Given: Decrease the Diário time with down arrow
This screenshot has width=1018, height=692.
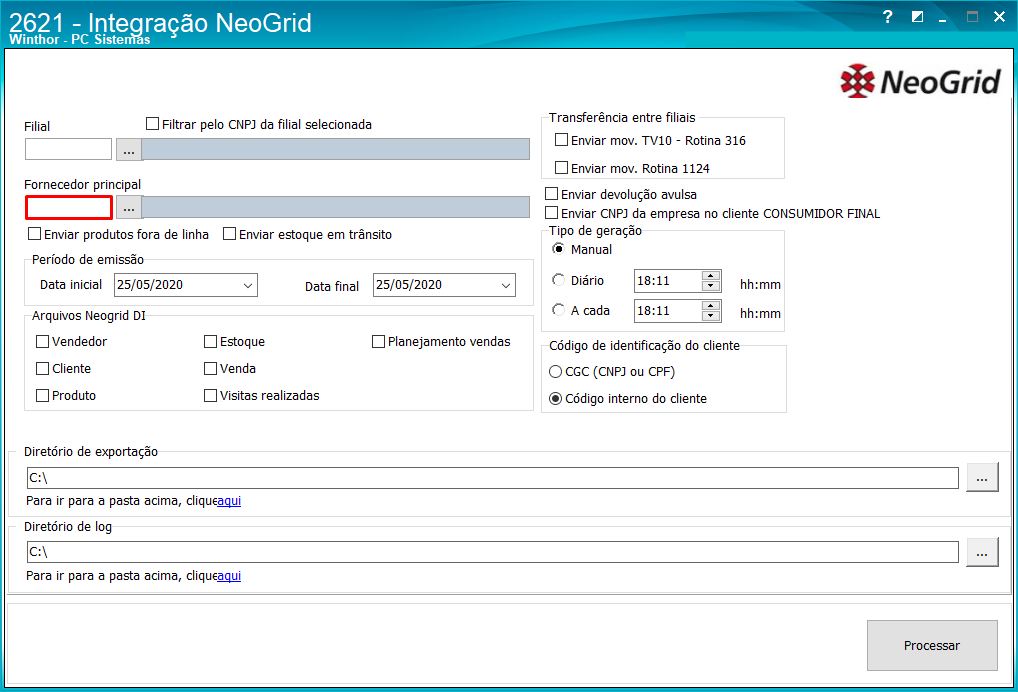Looking at the screenshot, I should coord(711,286).
